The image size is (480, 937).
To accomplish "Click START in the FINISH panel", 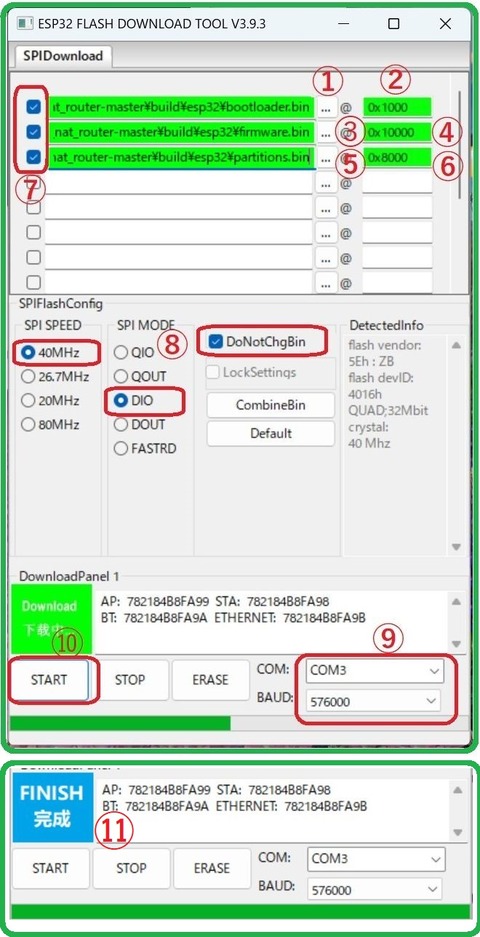I will point(51,868).
